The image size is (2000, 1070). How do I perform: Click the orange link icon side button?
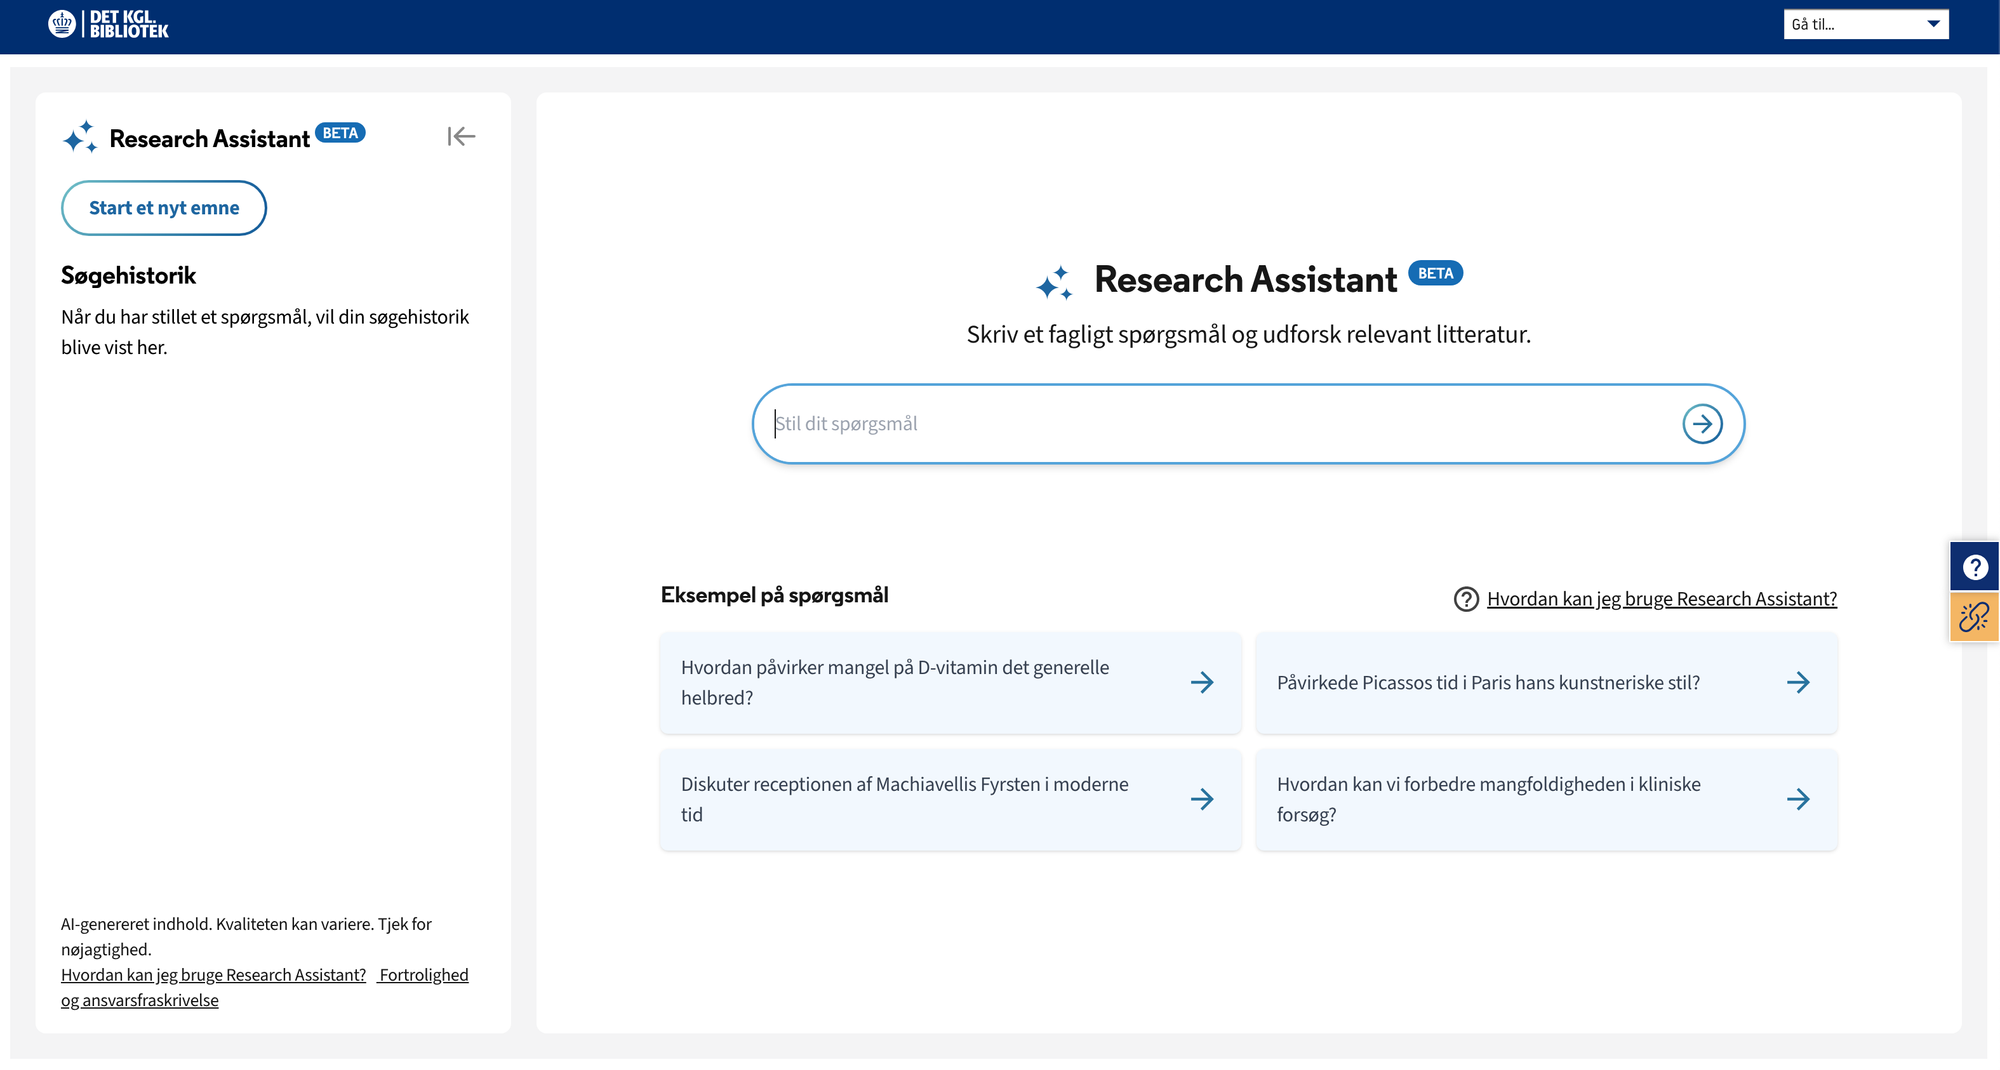click(x=1974, y=617)
